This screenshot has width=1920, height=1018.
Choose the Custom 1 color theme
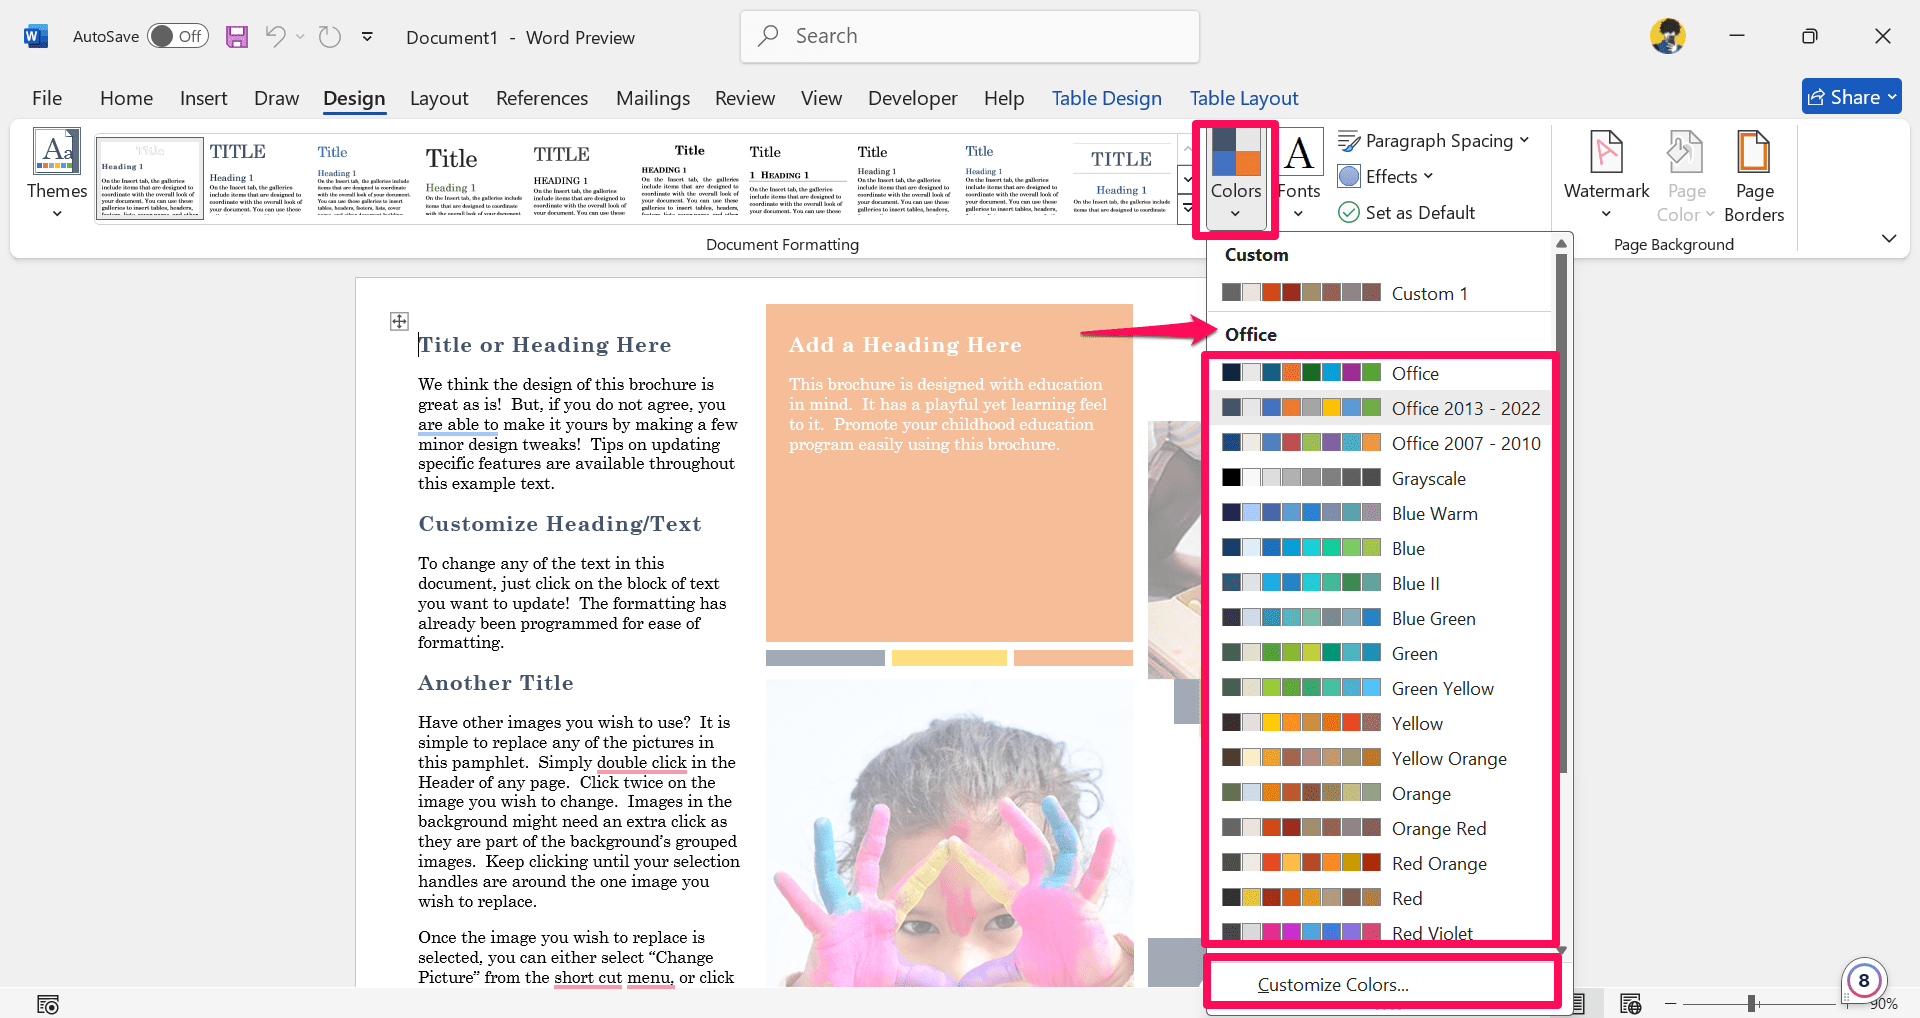[1380, 293]
